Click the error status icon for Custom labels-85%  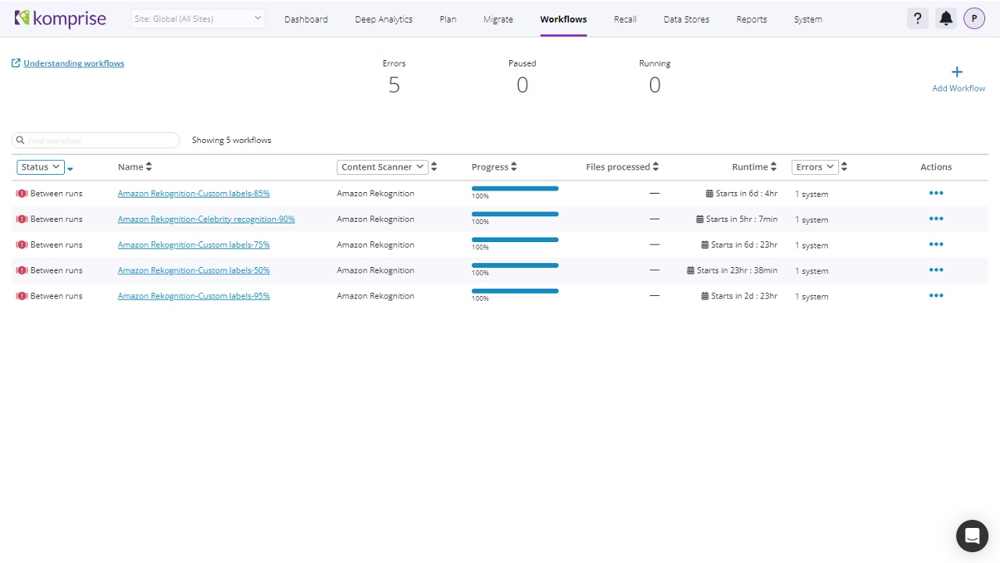point(22,193)
